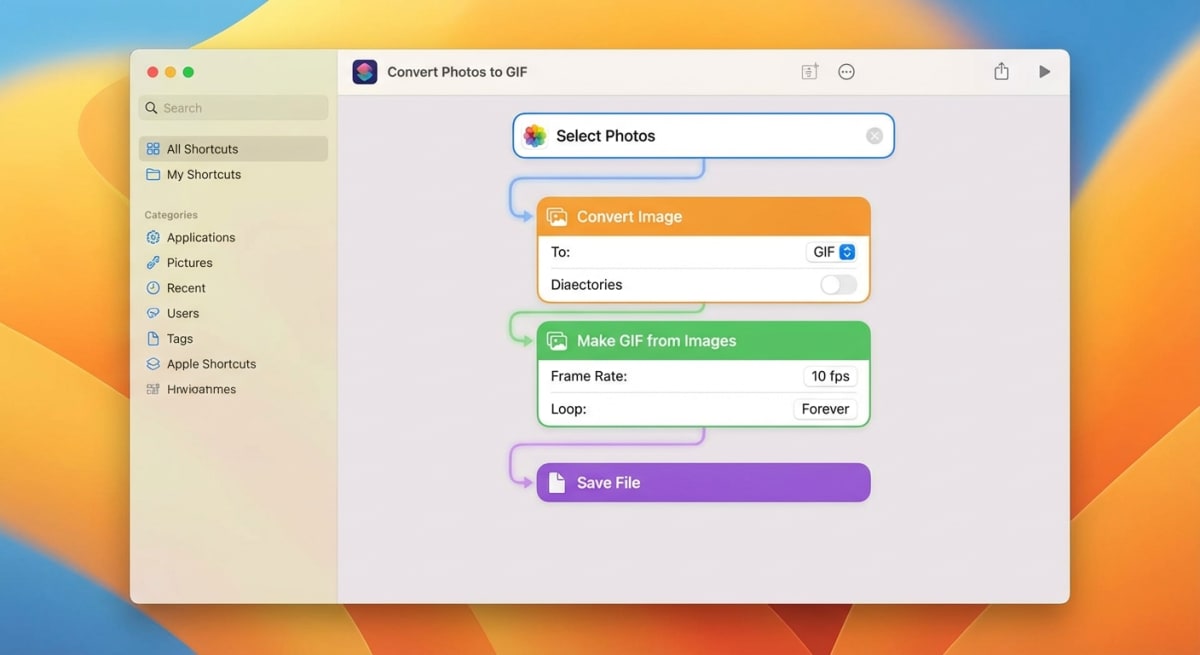Select the Applications category icon
The image size is (1200, 655).
[153, 237]
